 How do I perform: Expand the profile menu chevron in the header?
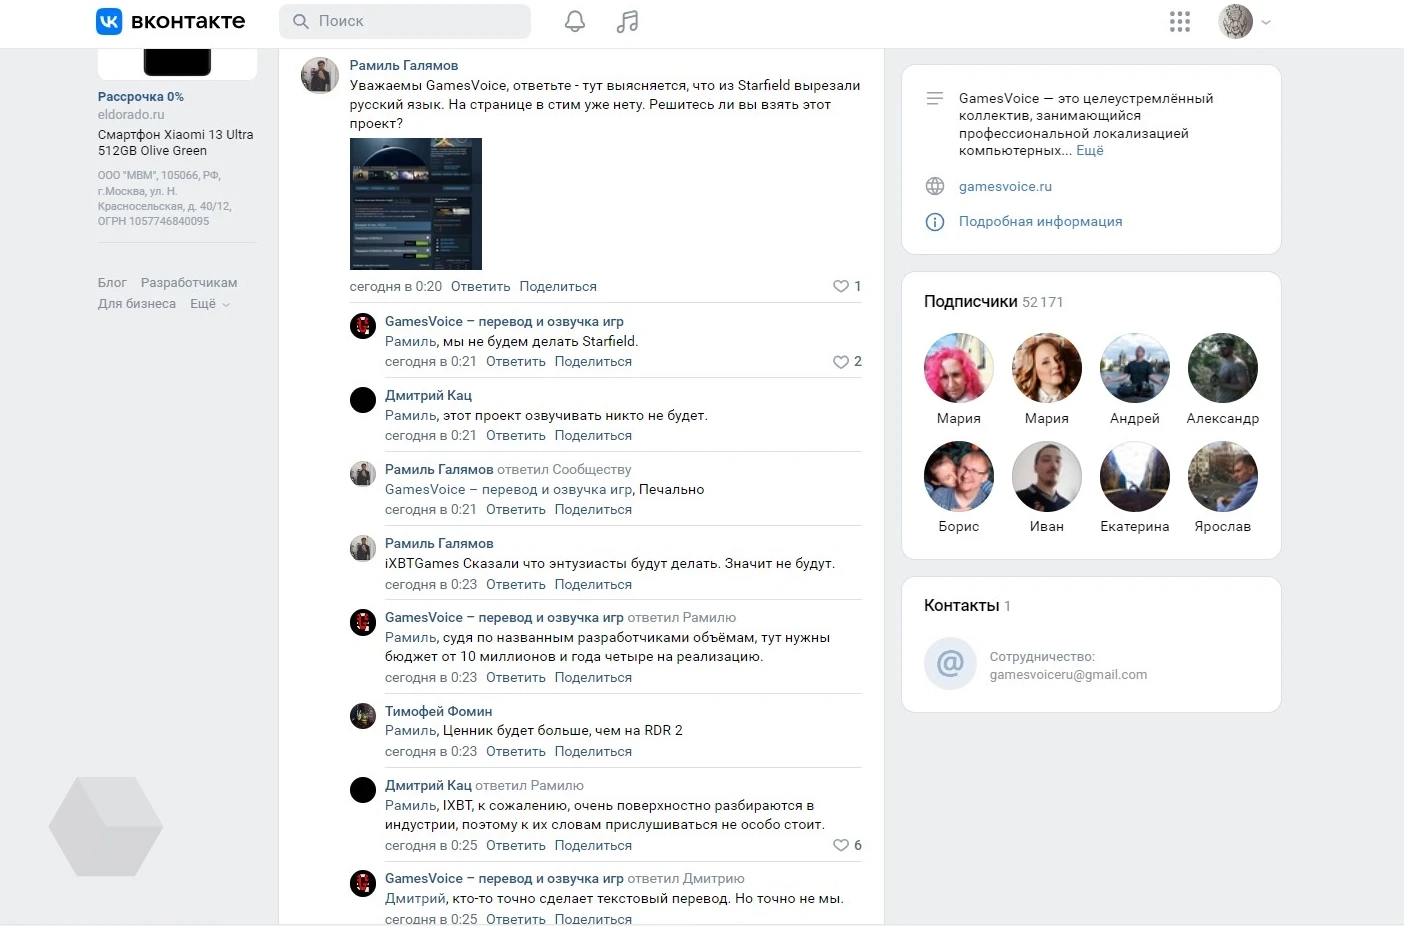[1266, 22]
